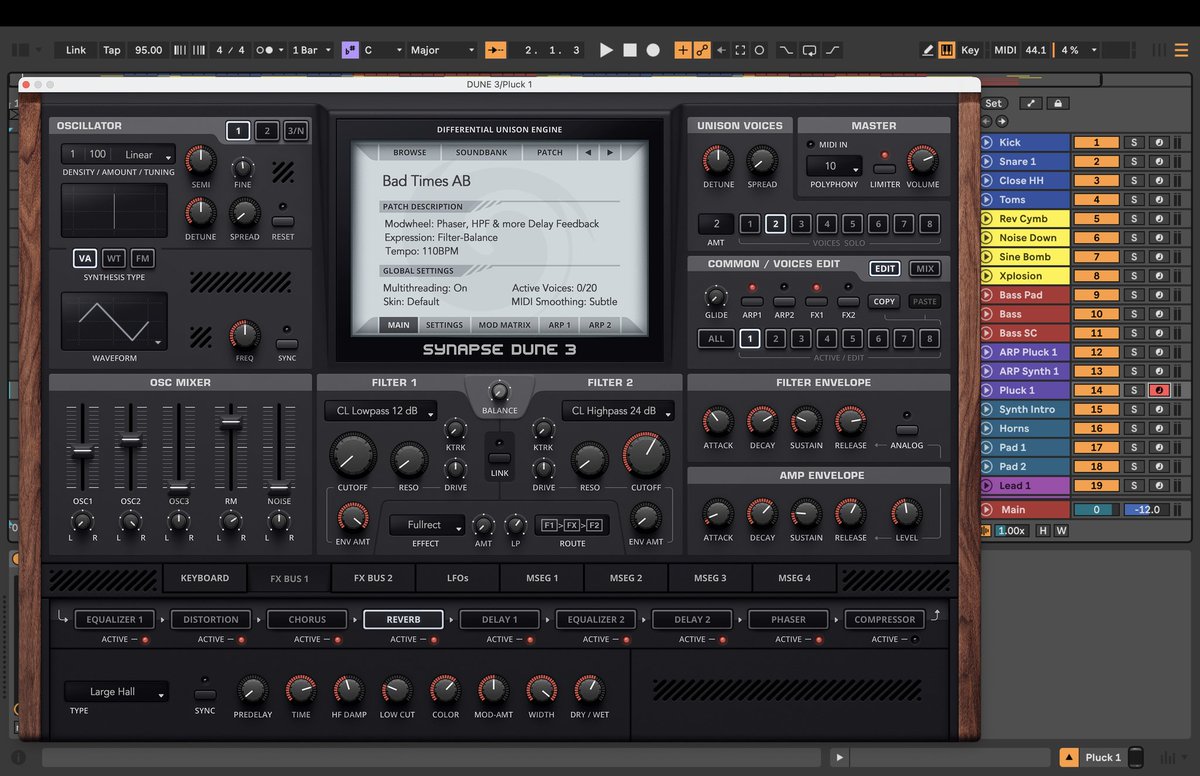The width and height of the screenshot is (1200, 776).
Task: Toggle the orange automation arm icon
Action: pos(702,50)
